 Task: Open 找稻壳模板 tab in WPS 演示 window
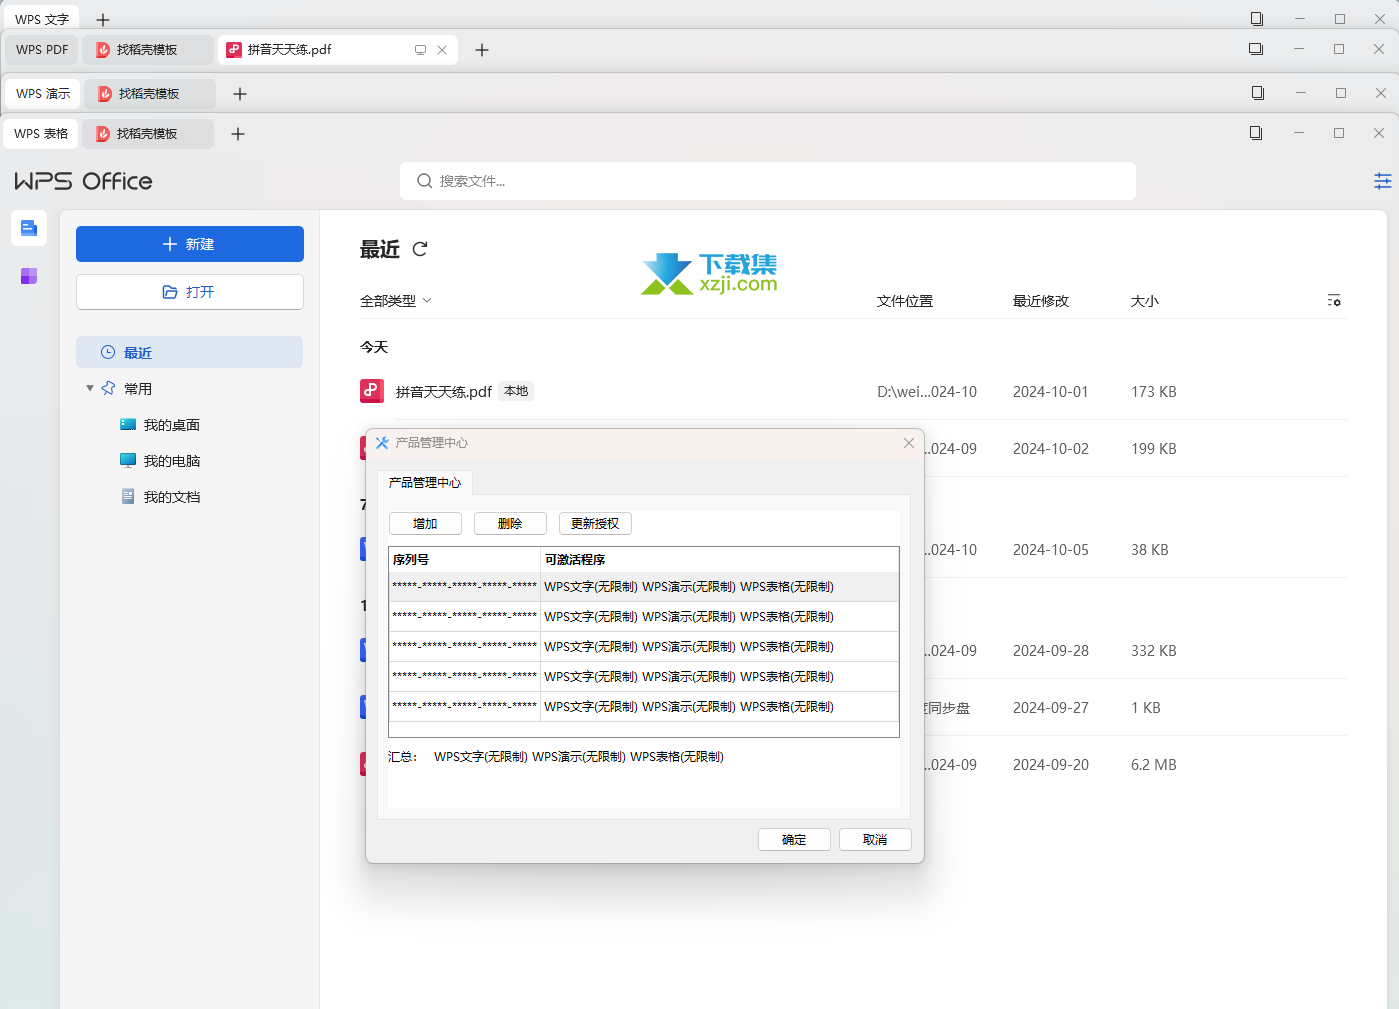tap(150, 93)
